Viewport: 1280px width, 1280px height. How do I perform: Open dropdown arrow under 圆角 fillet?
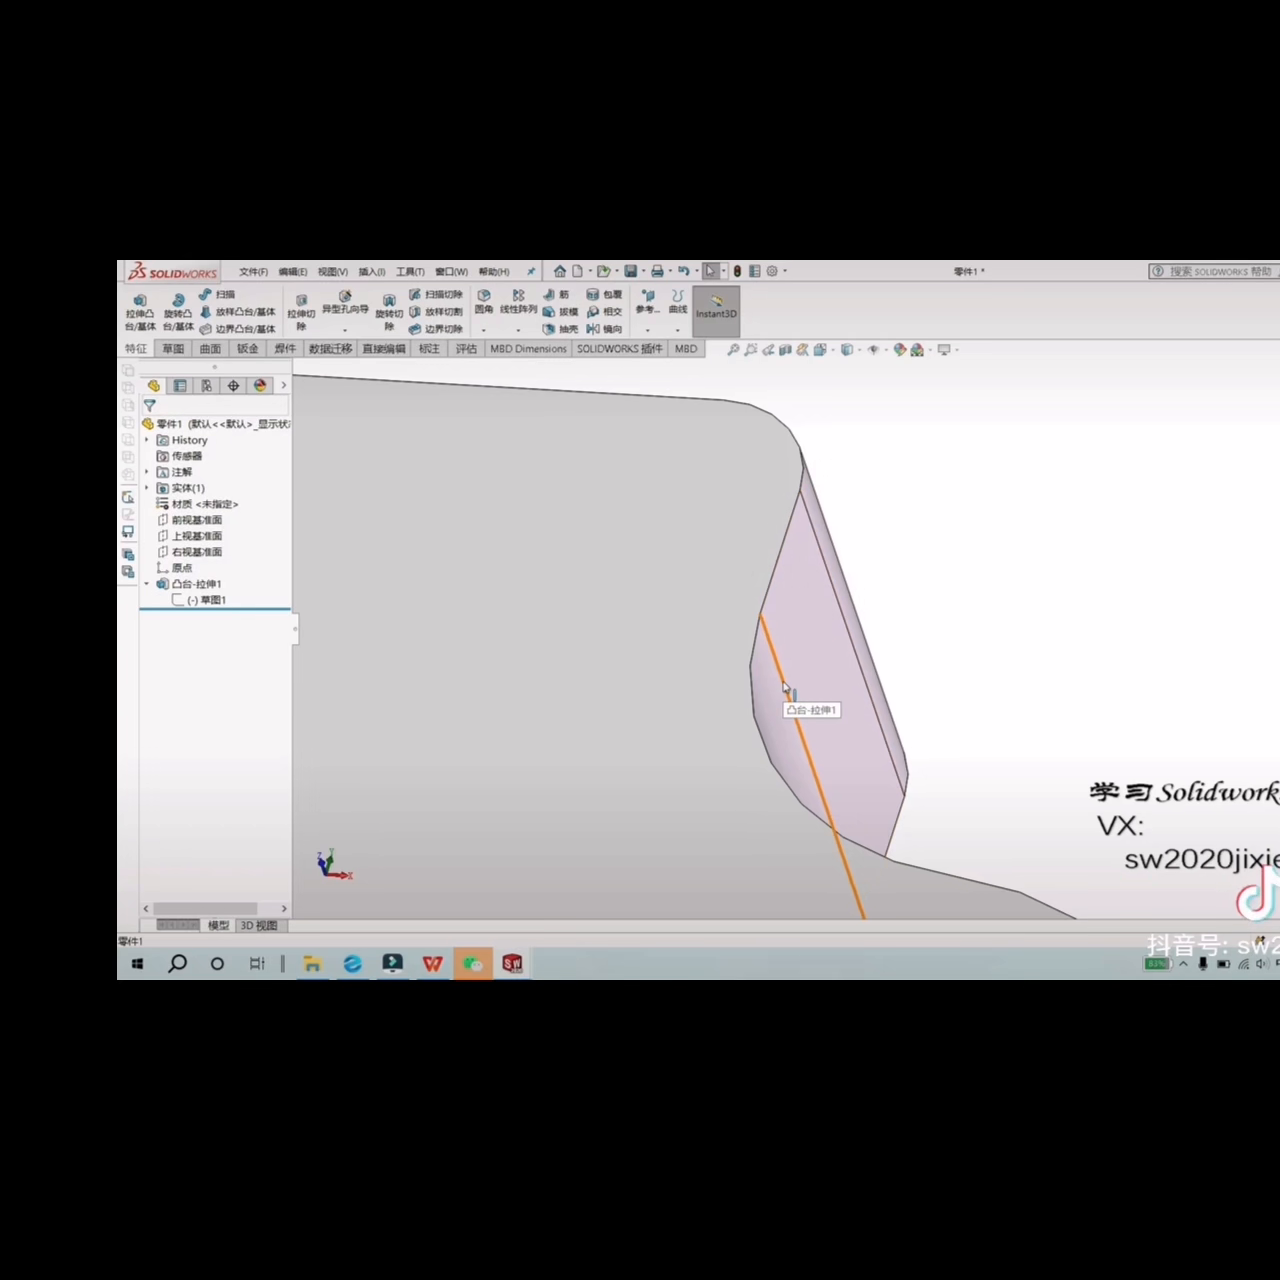[x=484, y=330]
